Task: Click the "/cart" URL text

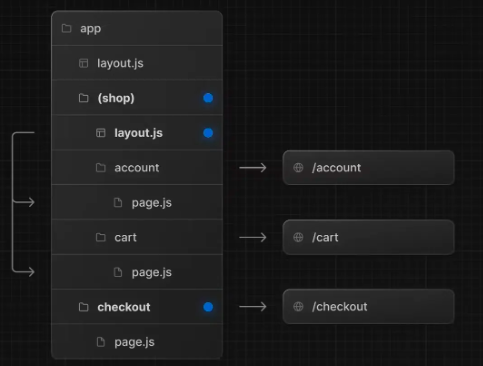Action: tap(325, 237)
